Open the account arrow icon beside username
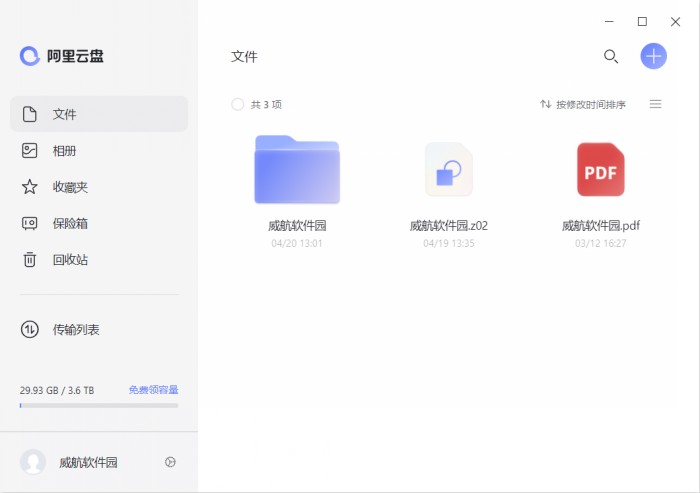This screenshot has height=493, width=700. coord(170,462)
